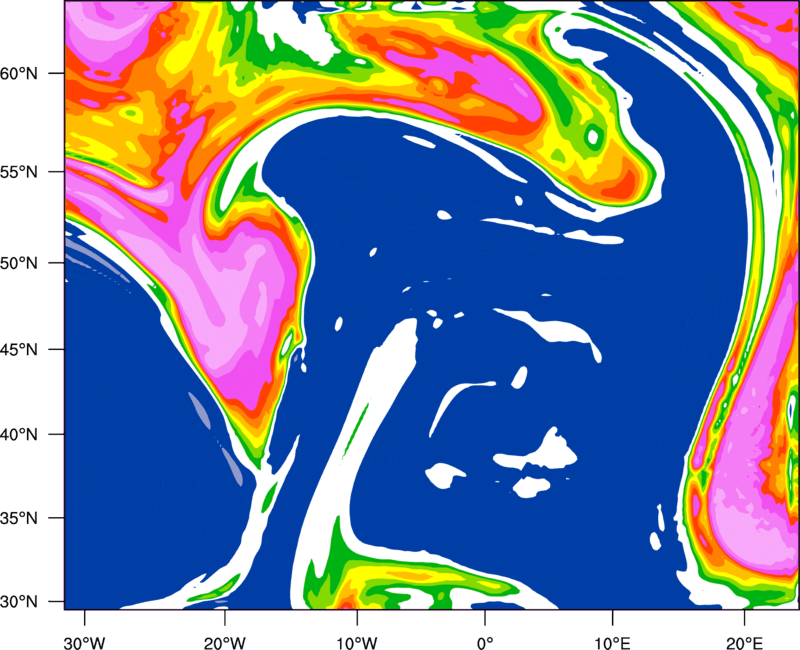Click the 10°W longitude label
The height and width of the screenshot is (650, 800).
point(356,643)
